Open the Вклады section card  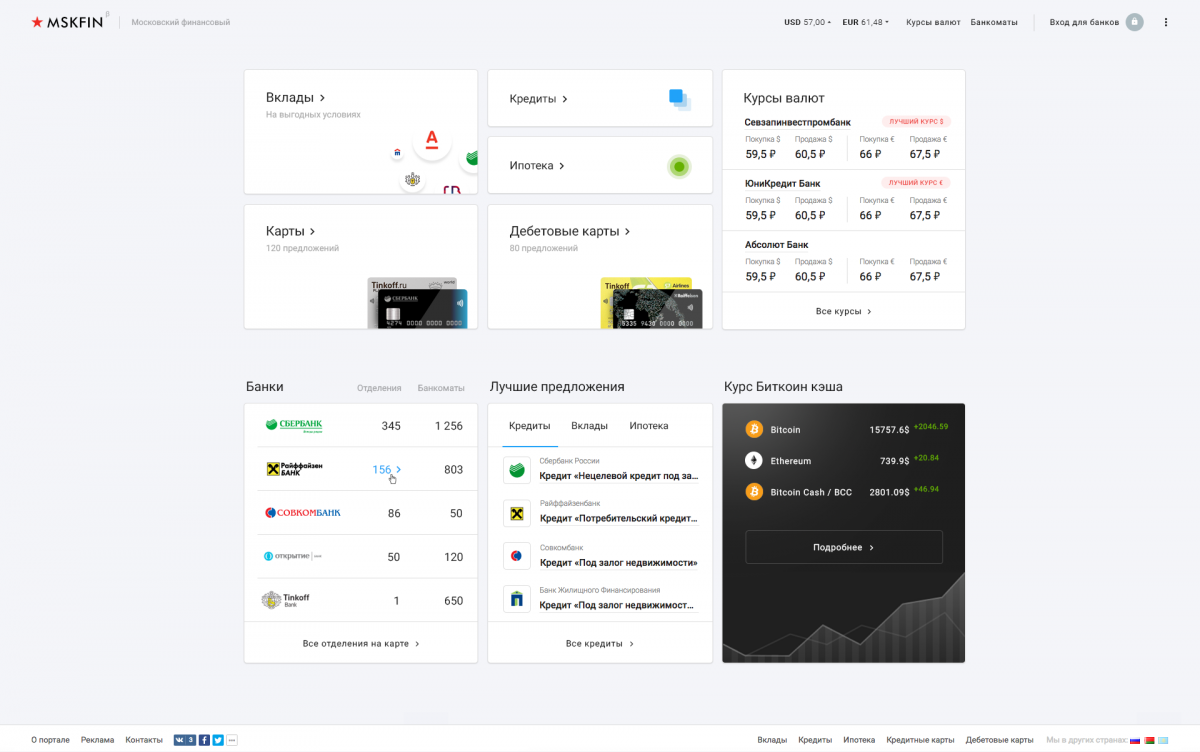coord(361,132)
